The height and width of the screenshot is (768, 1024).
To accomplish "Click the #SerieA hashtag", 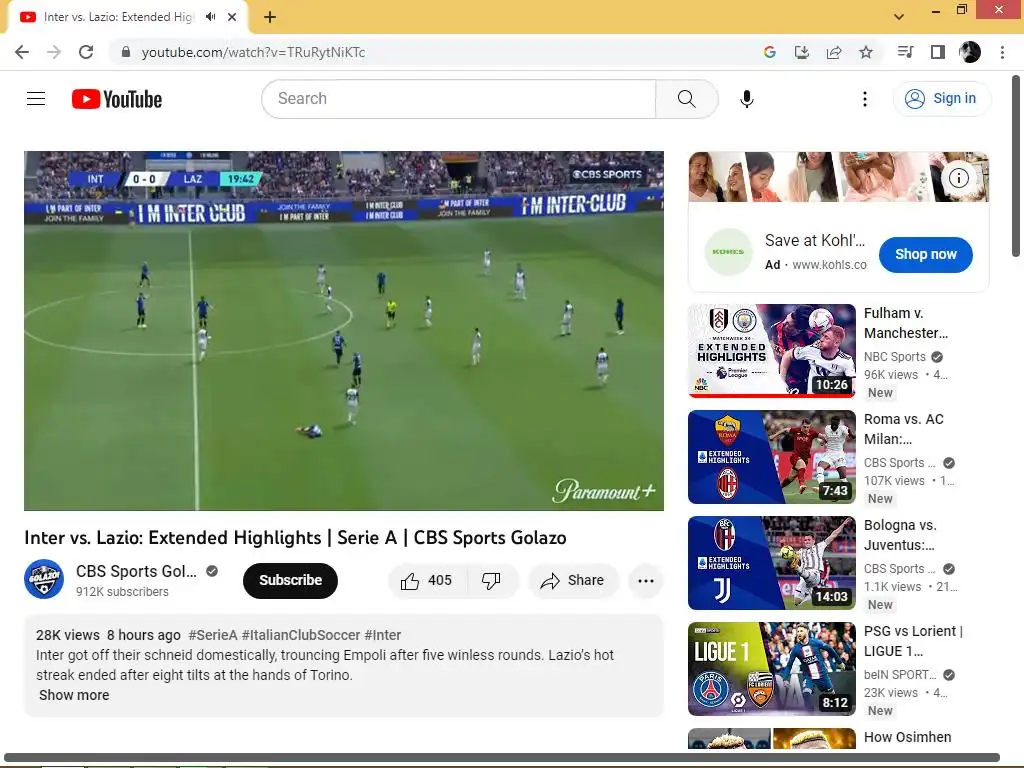I will coord(213,635).
